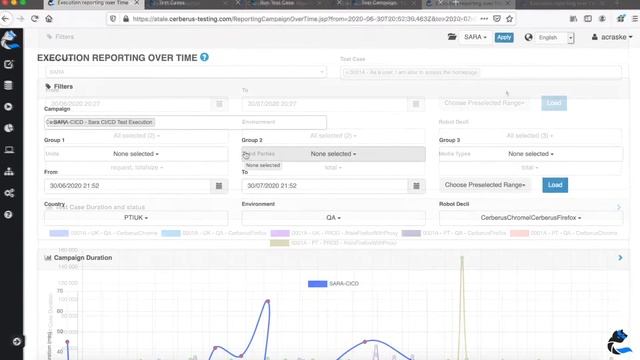Click the folder icon next to SARA
The height and width of the screenshot is (360, 640).
coord(452,37)
